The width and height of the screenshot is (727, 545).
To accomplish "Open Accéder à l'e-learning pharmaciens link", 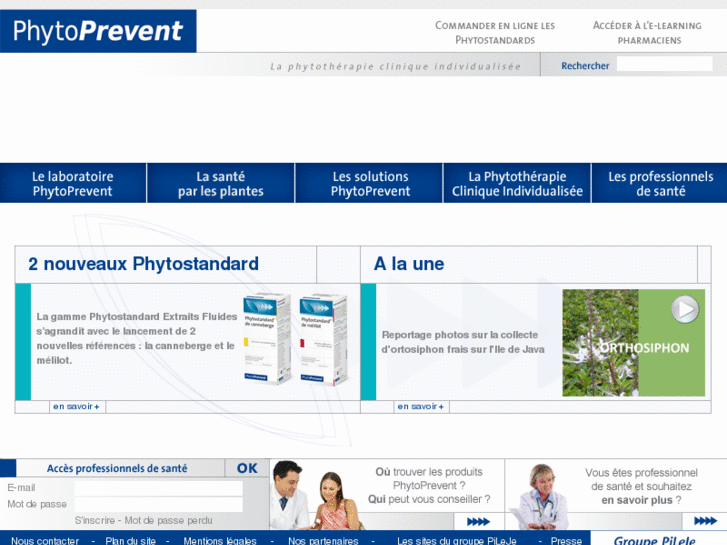I will [648, 33].
